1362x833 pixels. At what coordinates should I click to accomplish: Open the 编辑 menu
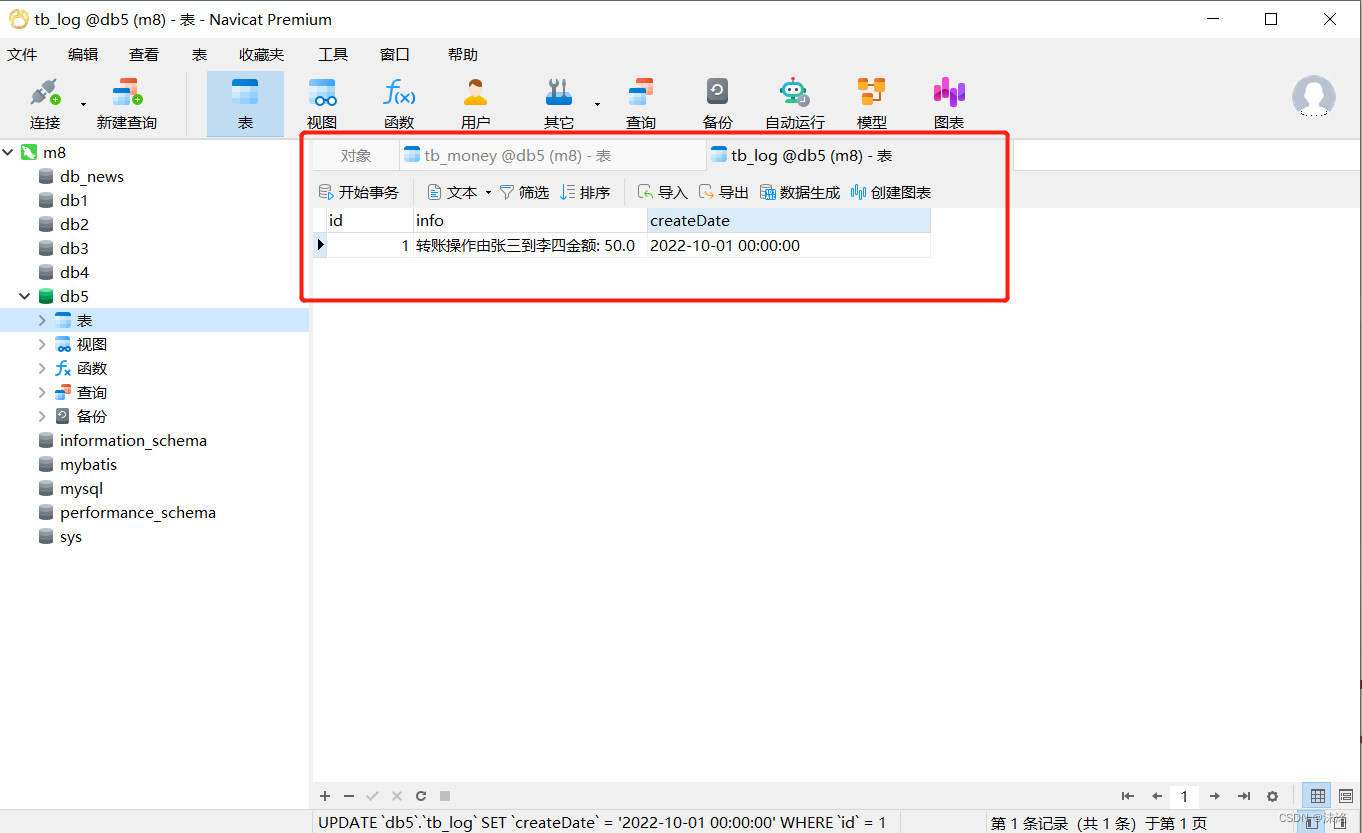83,55
